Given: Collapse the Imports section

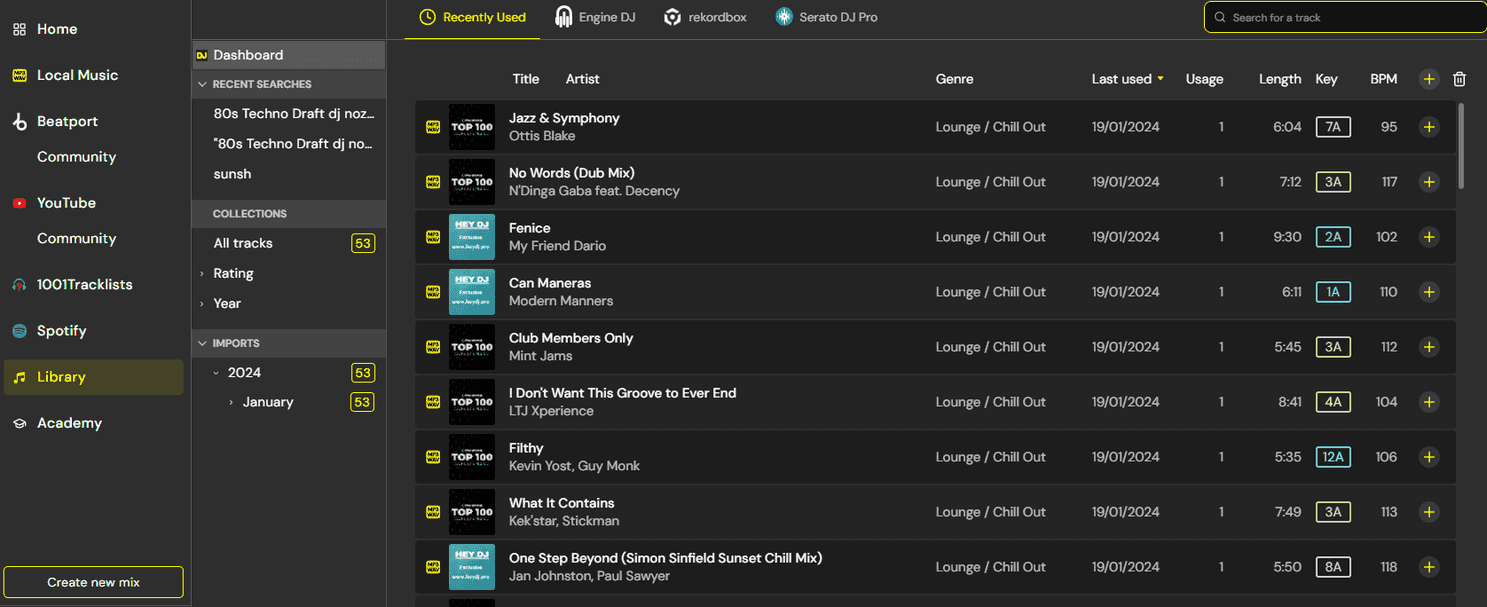Looking at the screenshot, I should (x=201, y=343).
